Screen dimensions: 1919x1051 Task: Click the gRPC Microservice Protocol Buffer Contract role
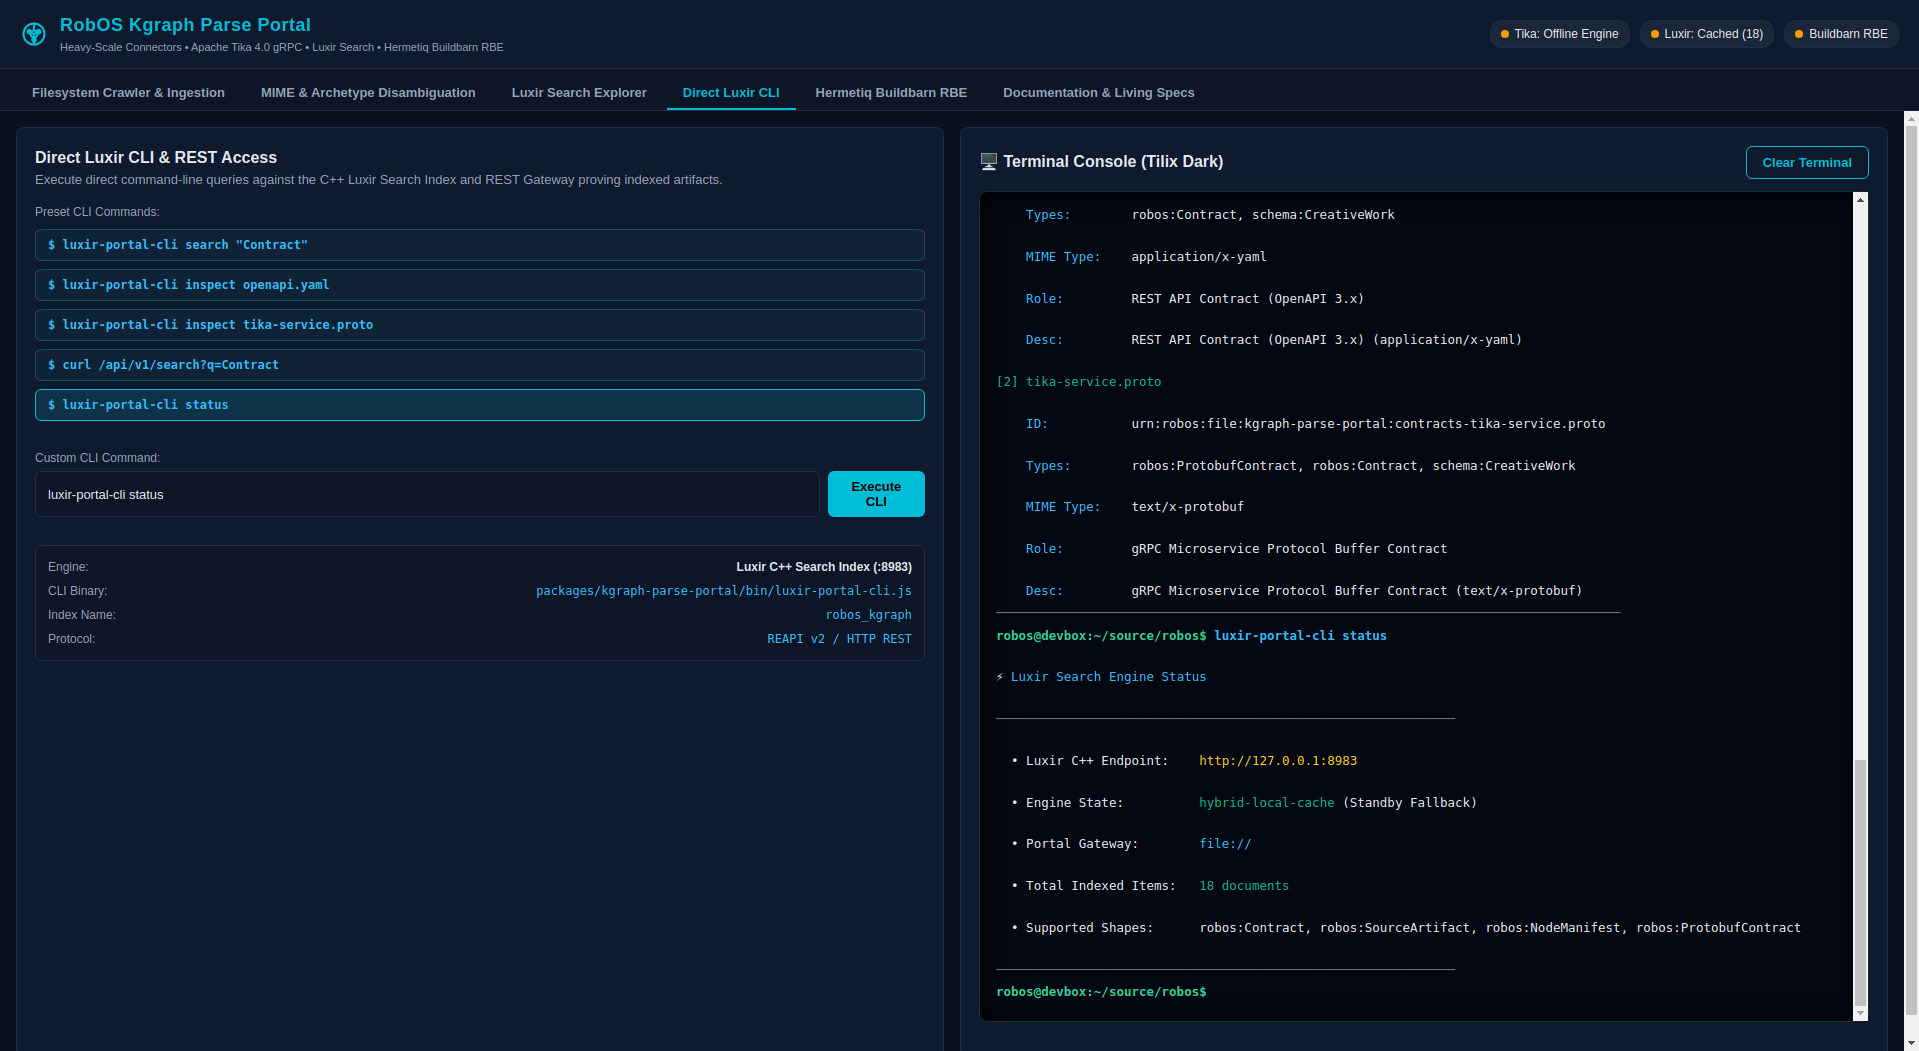1289,549
